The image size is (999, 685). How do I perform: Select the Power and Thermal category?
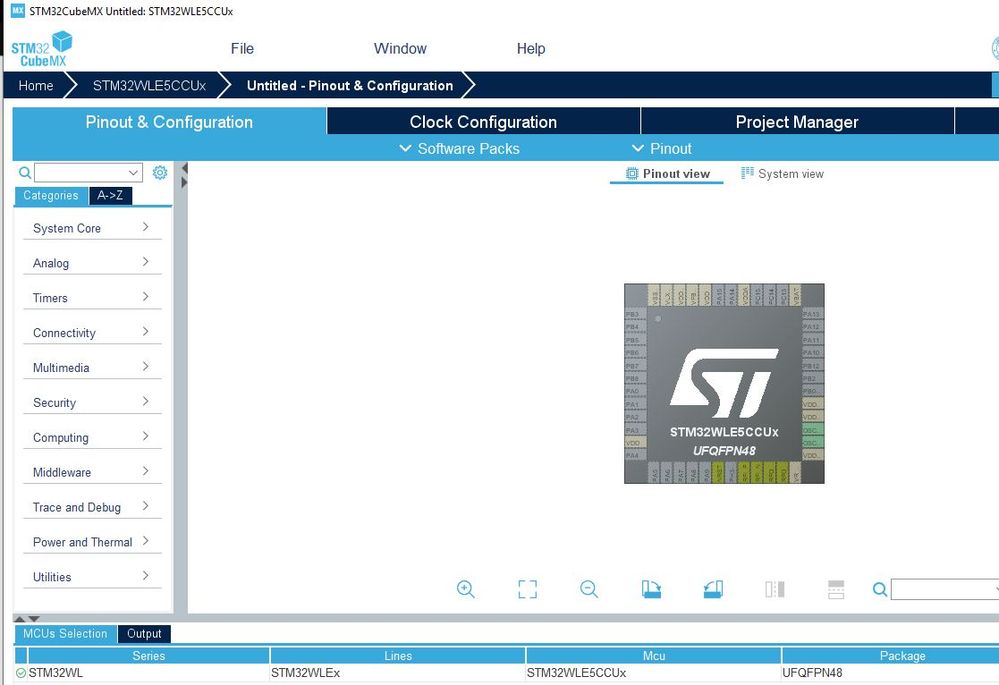92,542
